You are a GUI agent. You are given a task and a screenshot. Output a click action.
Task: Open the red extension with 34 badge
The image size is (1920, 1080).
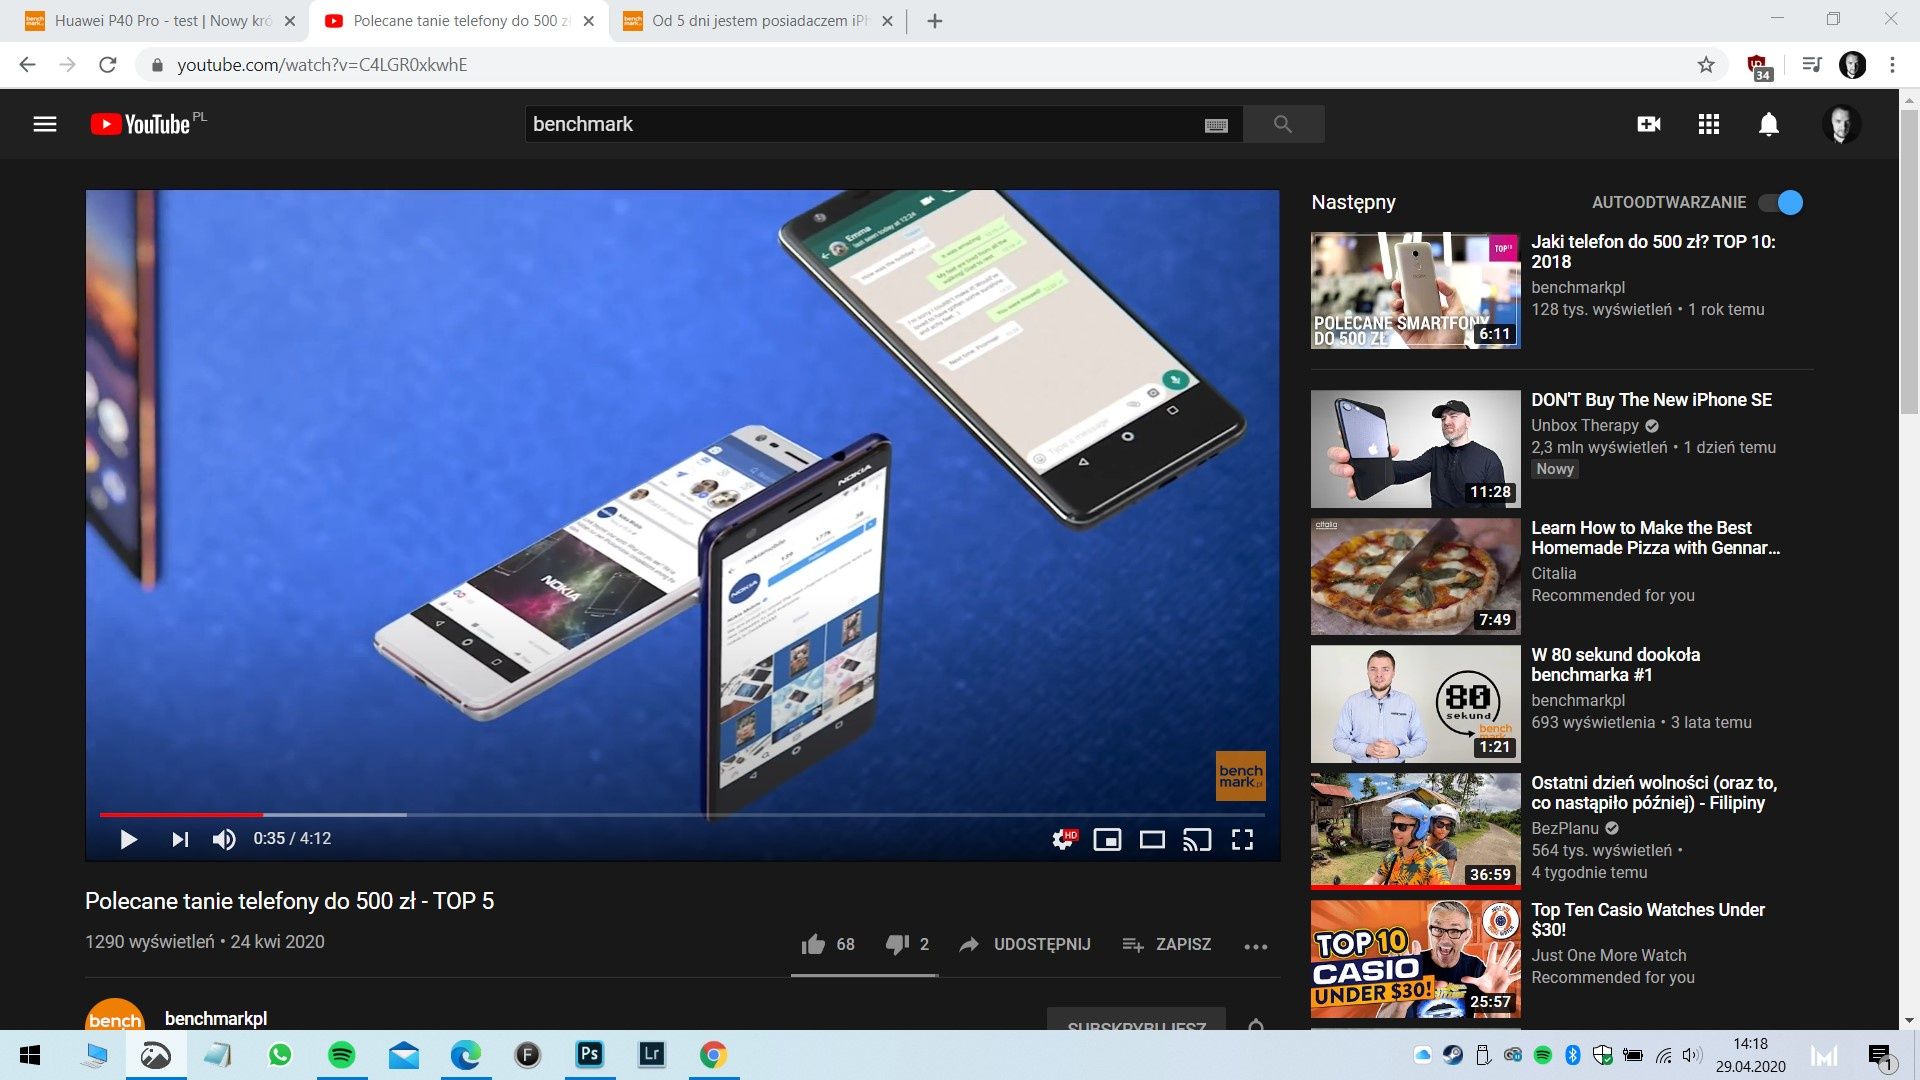(x=1759, y=66)
